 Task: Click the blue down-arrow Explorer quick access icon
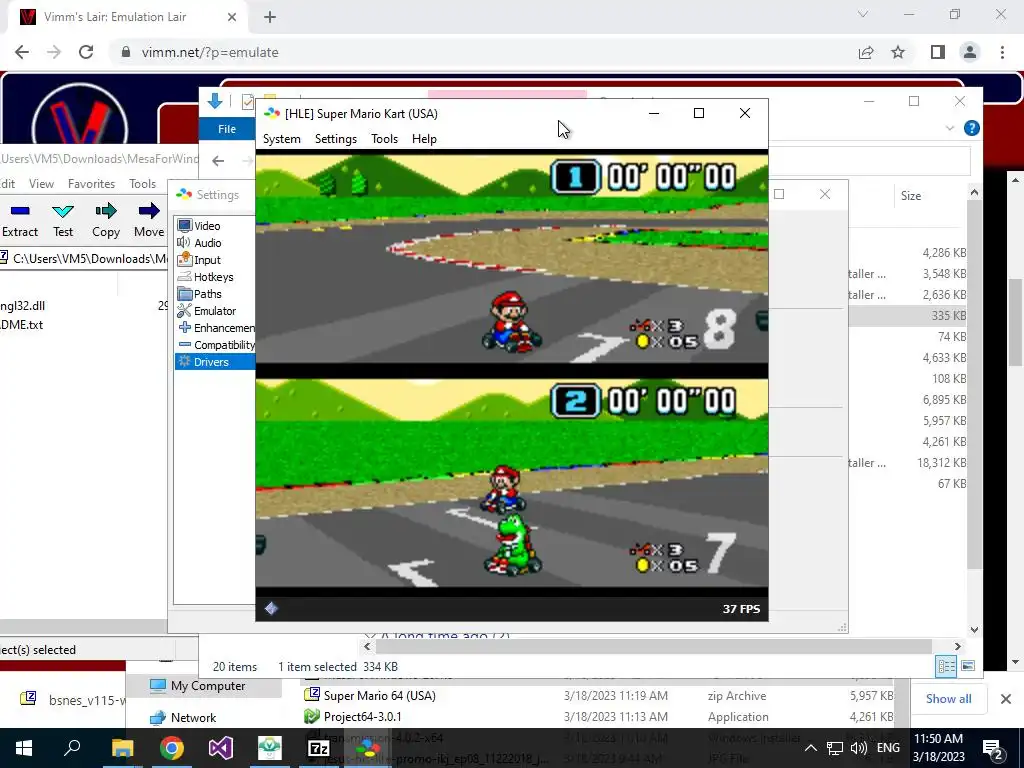click(214, 101)
